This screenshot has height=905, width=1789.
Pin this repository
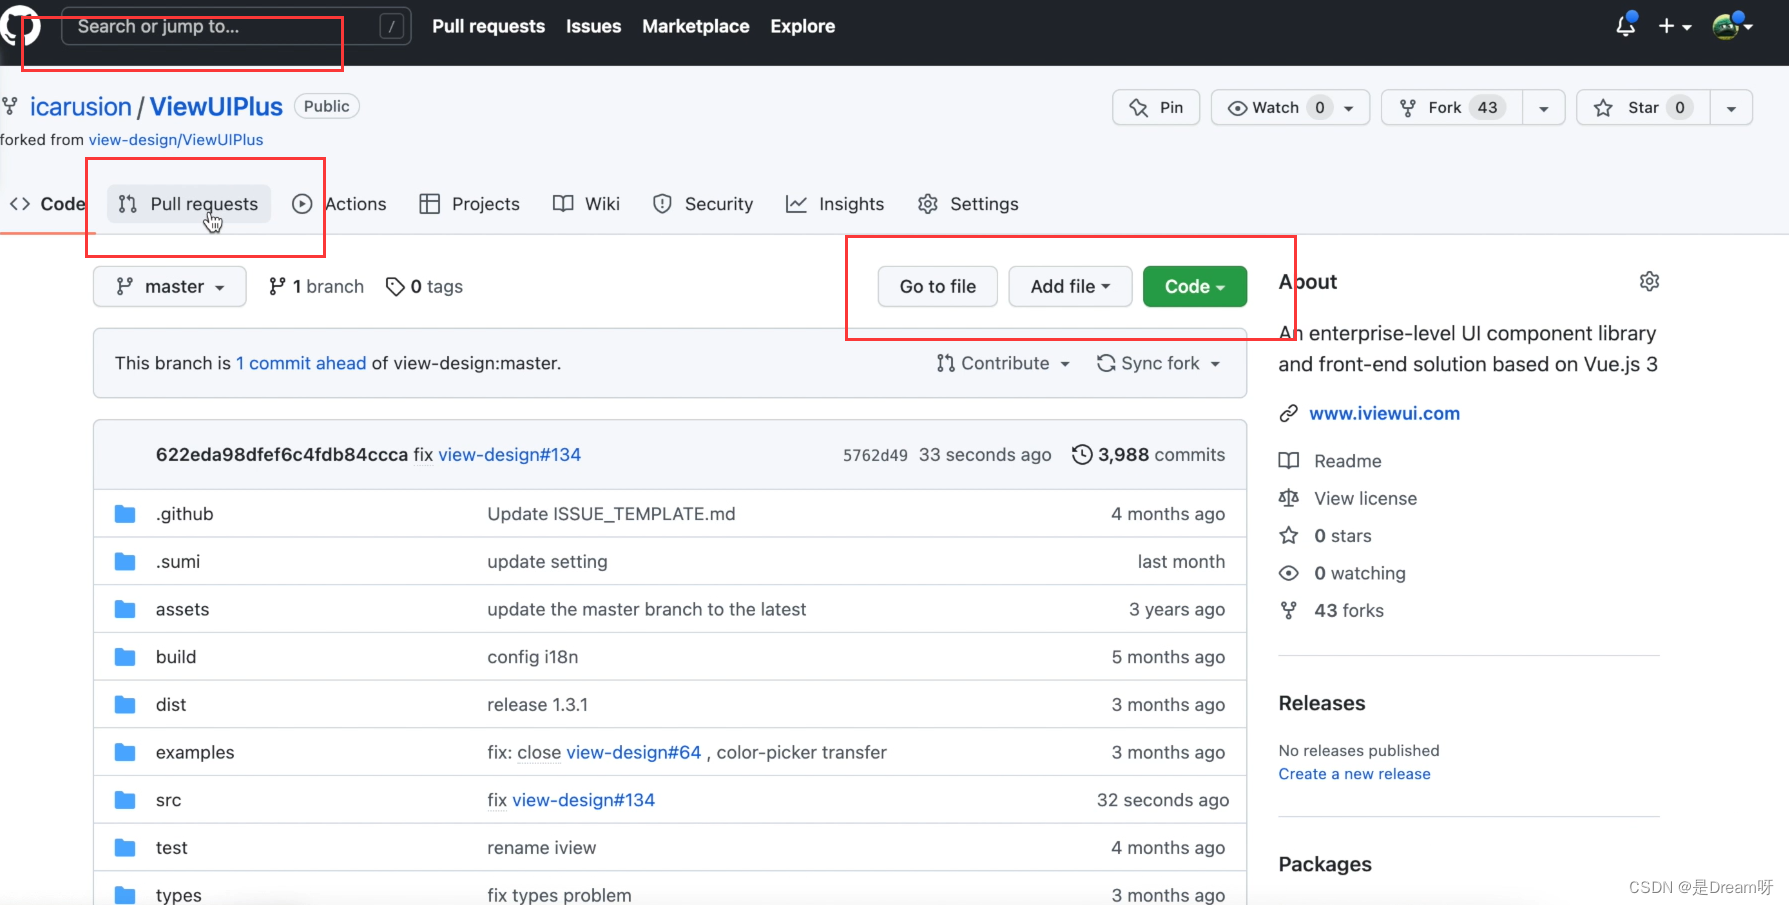1156,107
